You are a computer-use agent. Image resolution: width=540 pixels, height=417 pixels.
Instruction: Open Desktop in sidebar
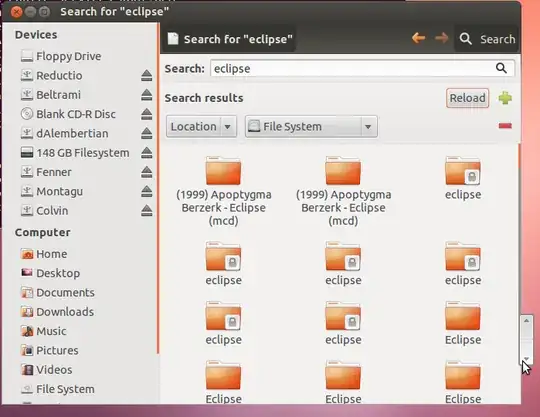pos(50,273)
